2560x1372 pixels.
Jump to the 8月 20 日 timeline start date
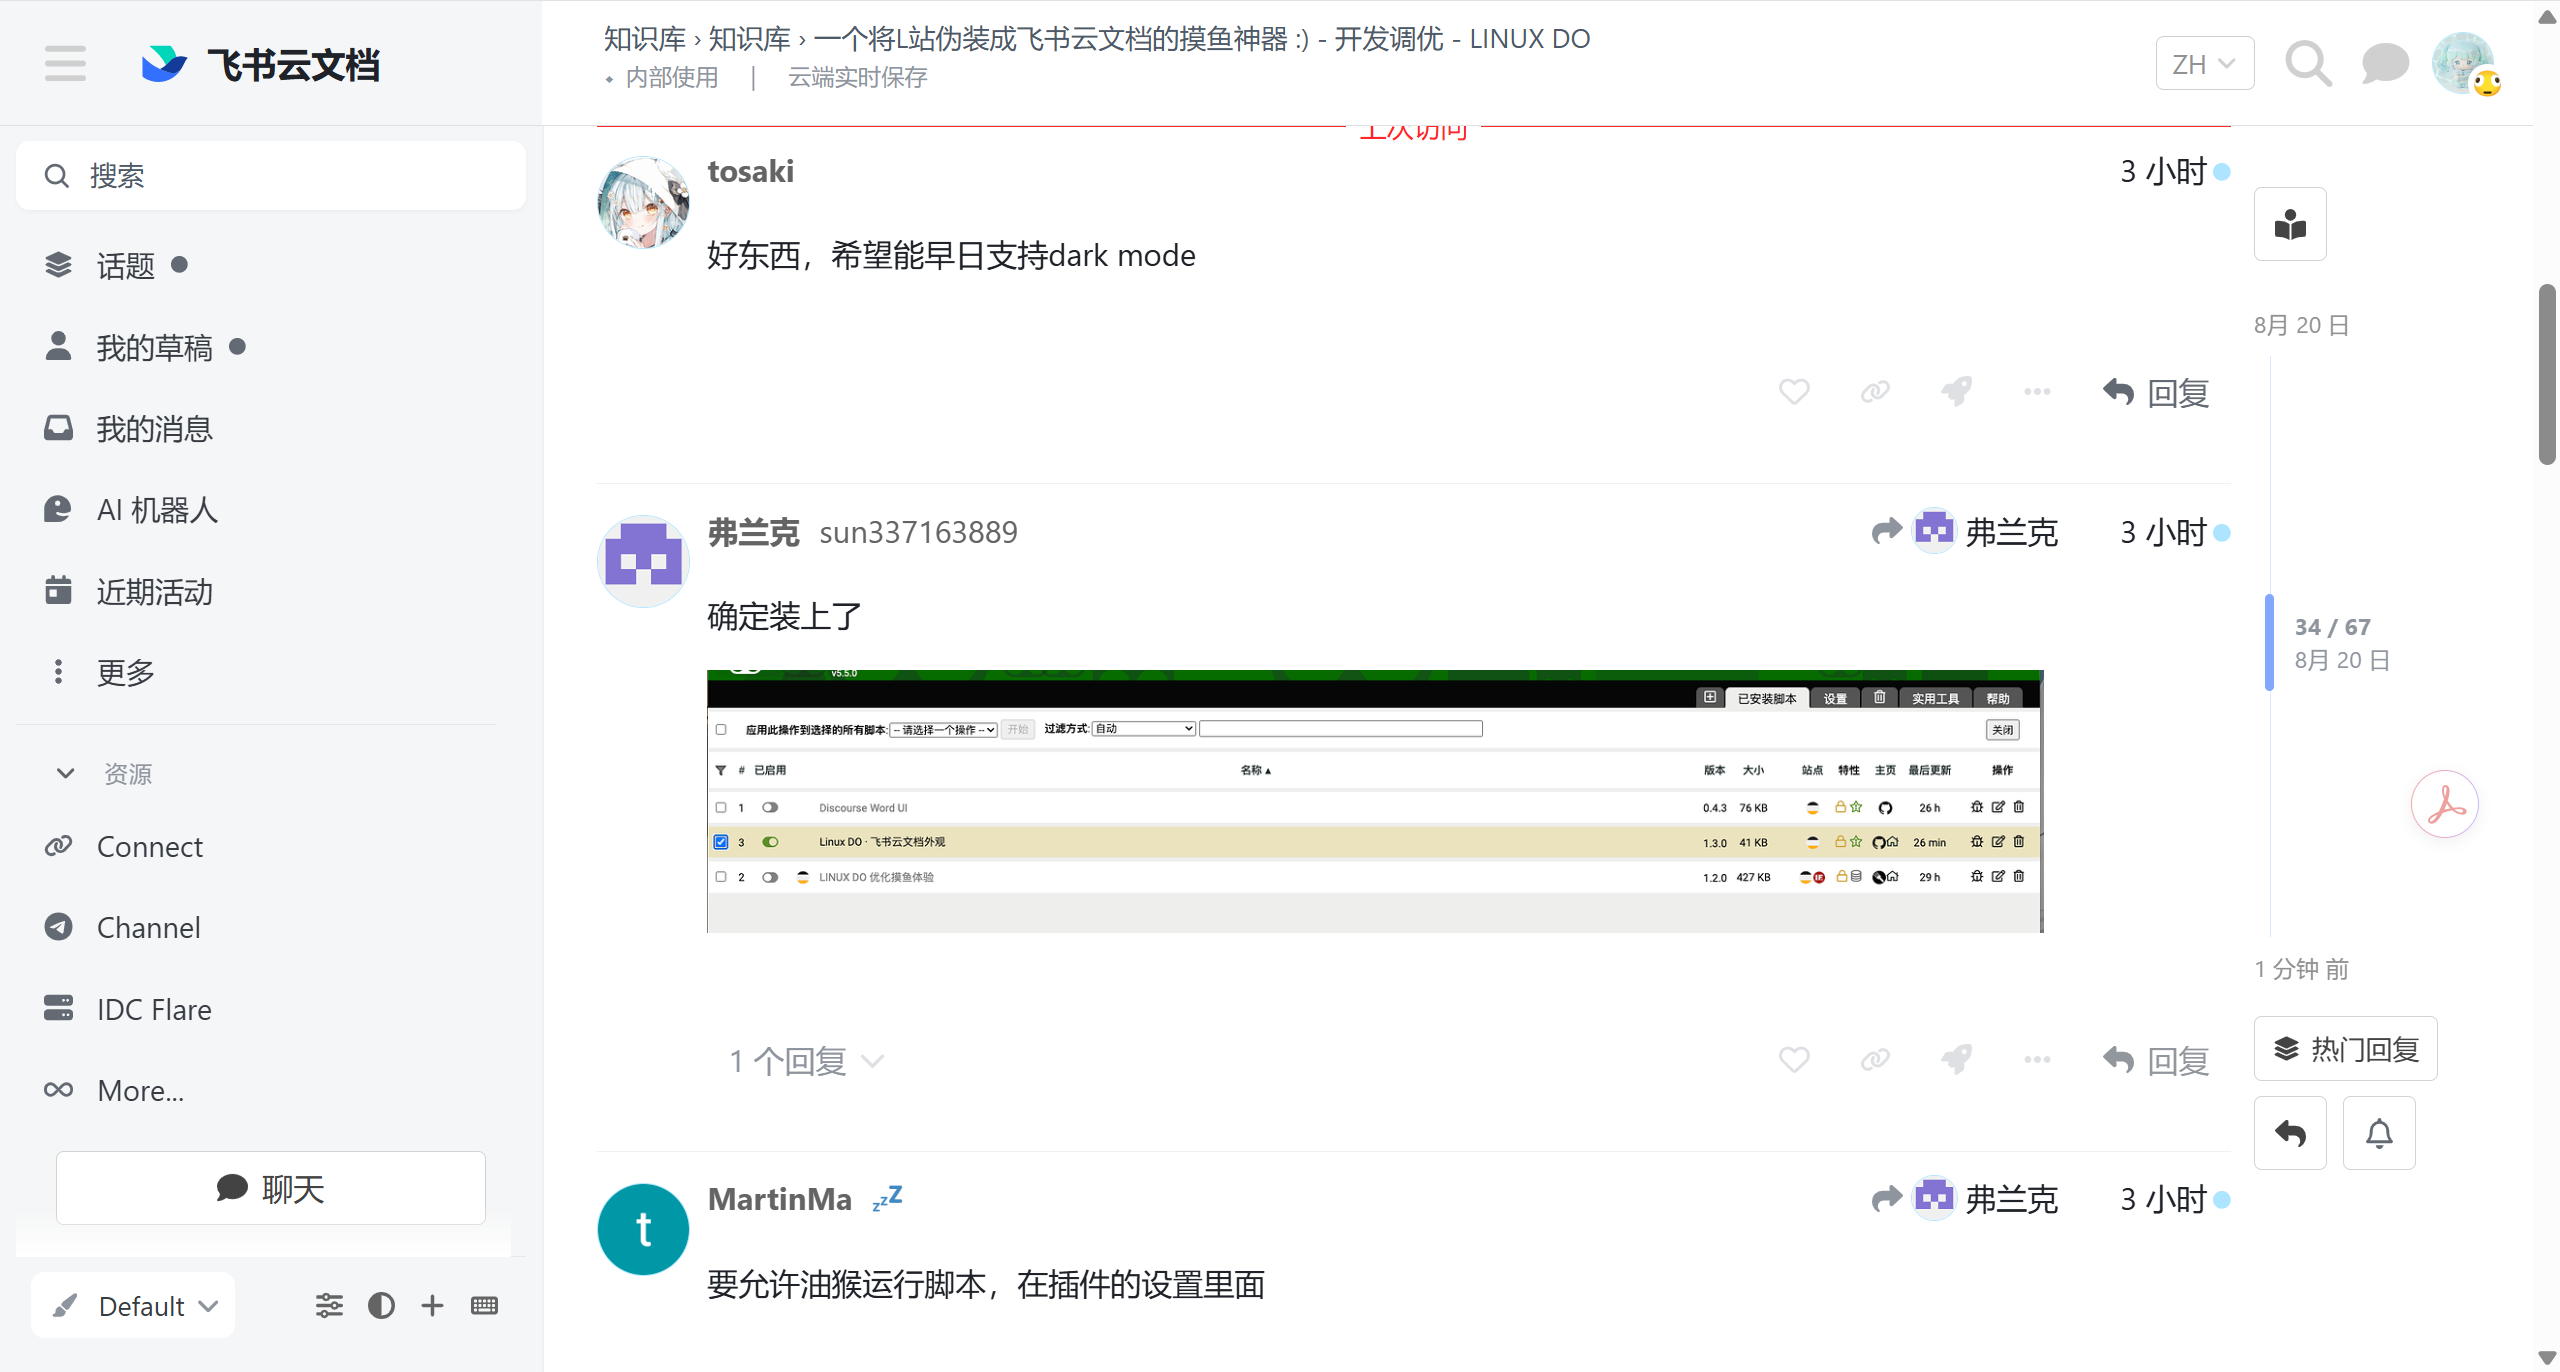pos(2301,325)
